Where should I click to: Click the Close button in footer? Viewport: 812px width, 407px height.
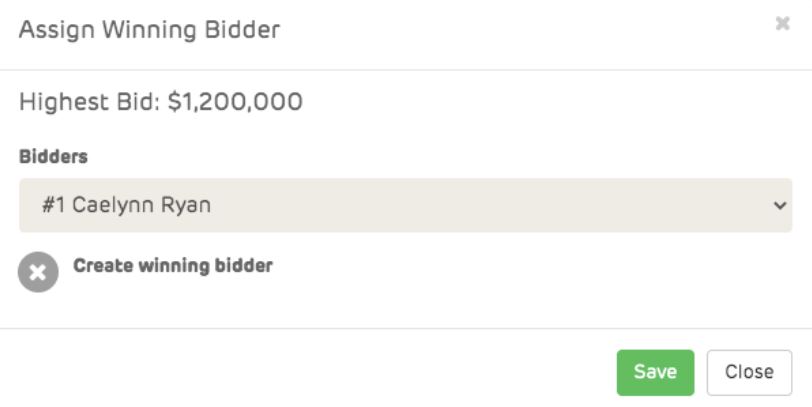point(749,372)
